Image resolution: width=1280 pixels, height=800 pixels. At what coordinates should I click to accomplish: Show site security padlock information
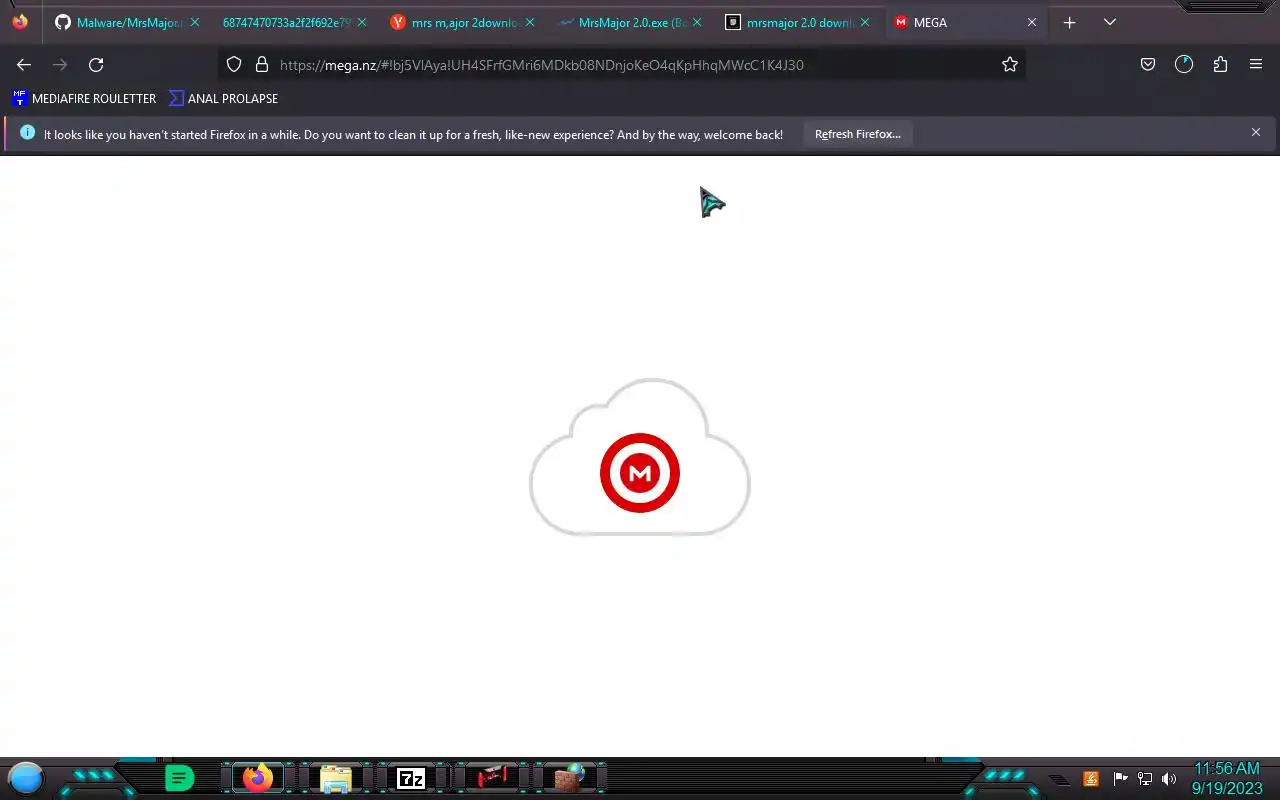pos(262,64)
